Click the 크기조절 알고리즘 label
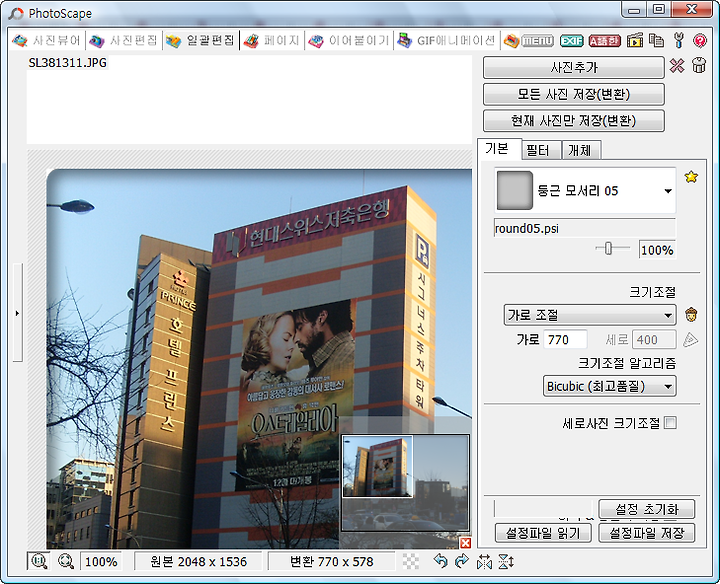This screenshot has width=720, height=584. [x=627, y=364]
